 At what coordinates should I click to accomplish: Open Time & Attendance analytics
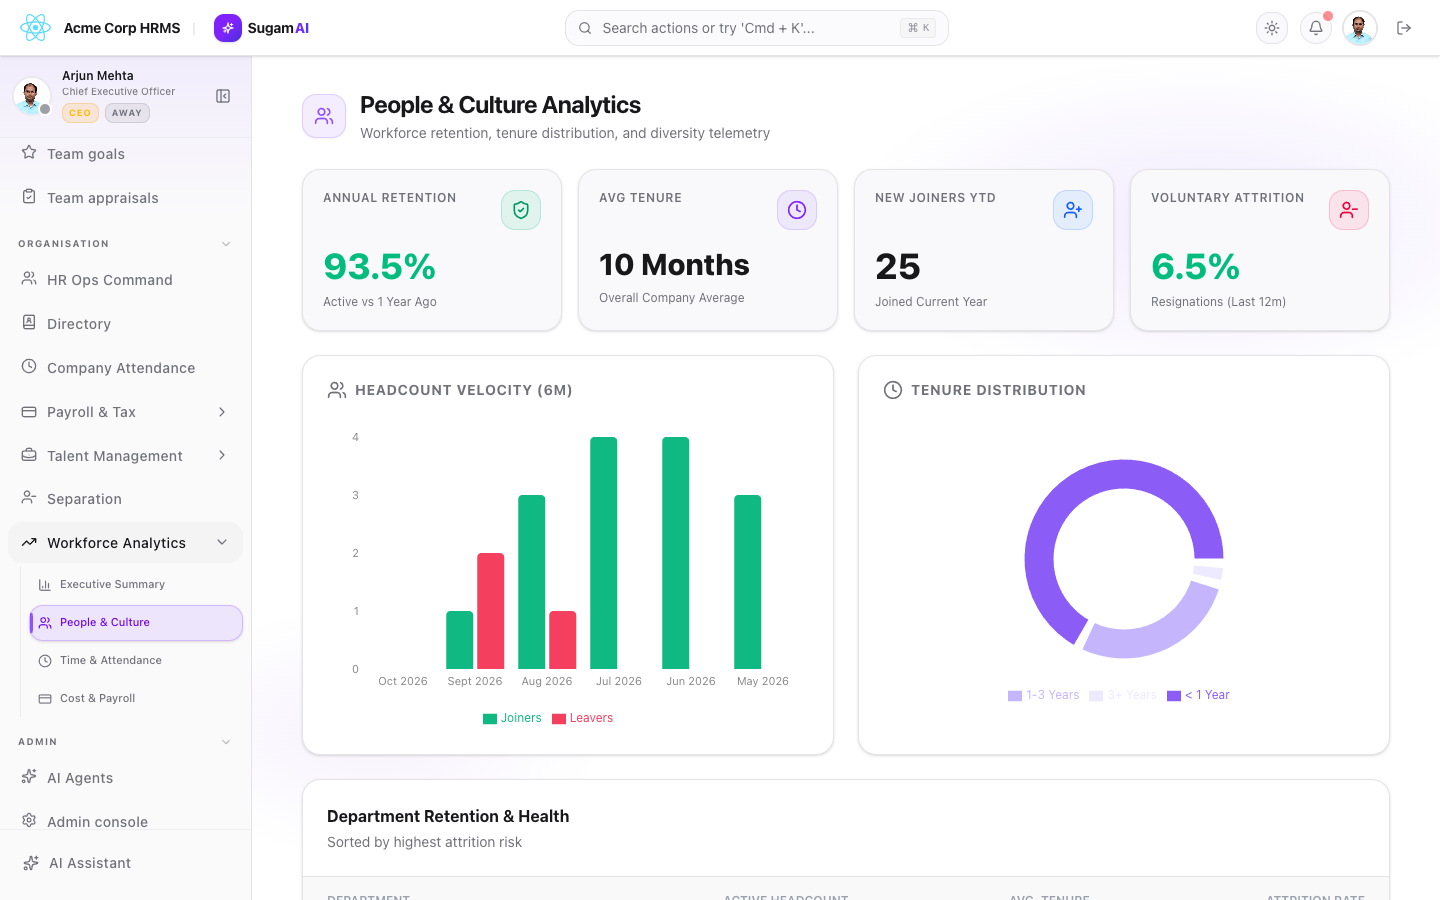click(136, 660)
